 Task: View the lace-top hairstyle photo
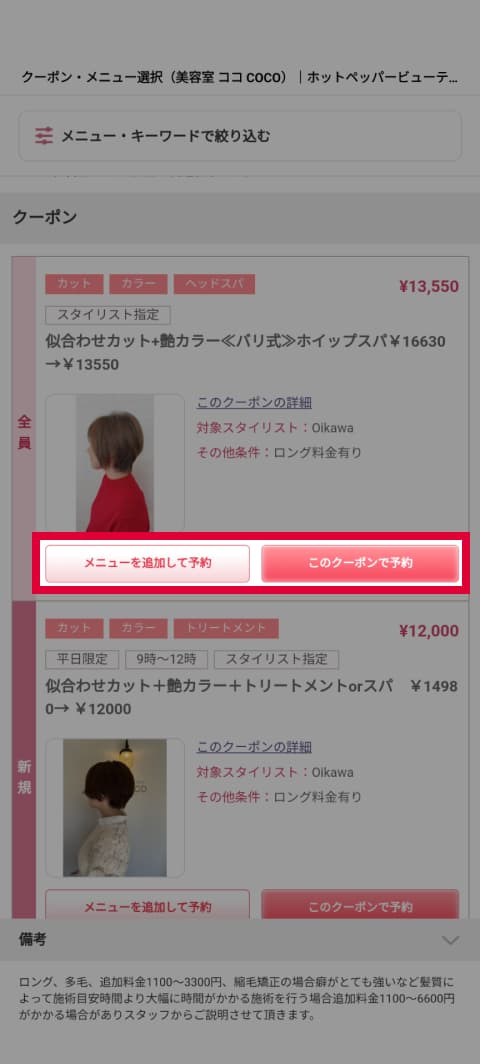click(x=115, y=808)
